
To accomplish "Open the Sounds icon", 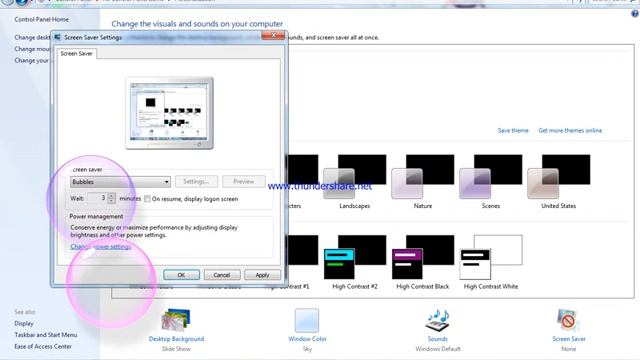I will pos(438,320).
